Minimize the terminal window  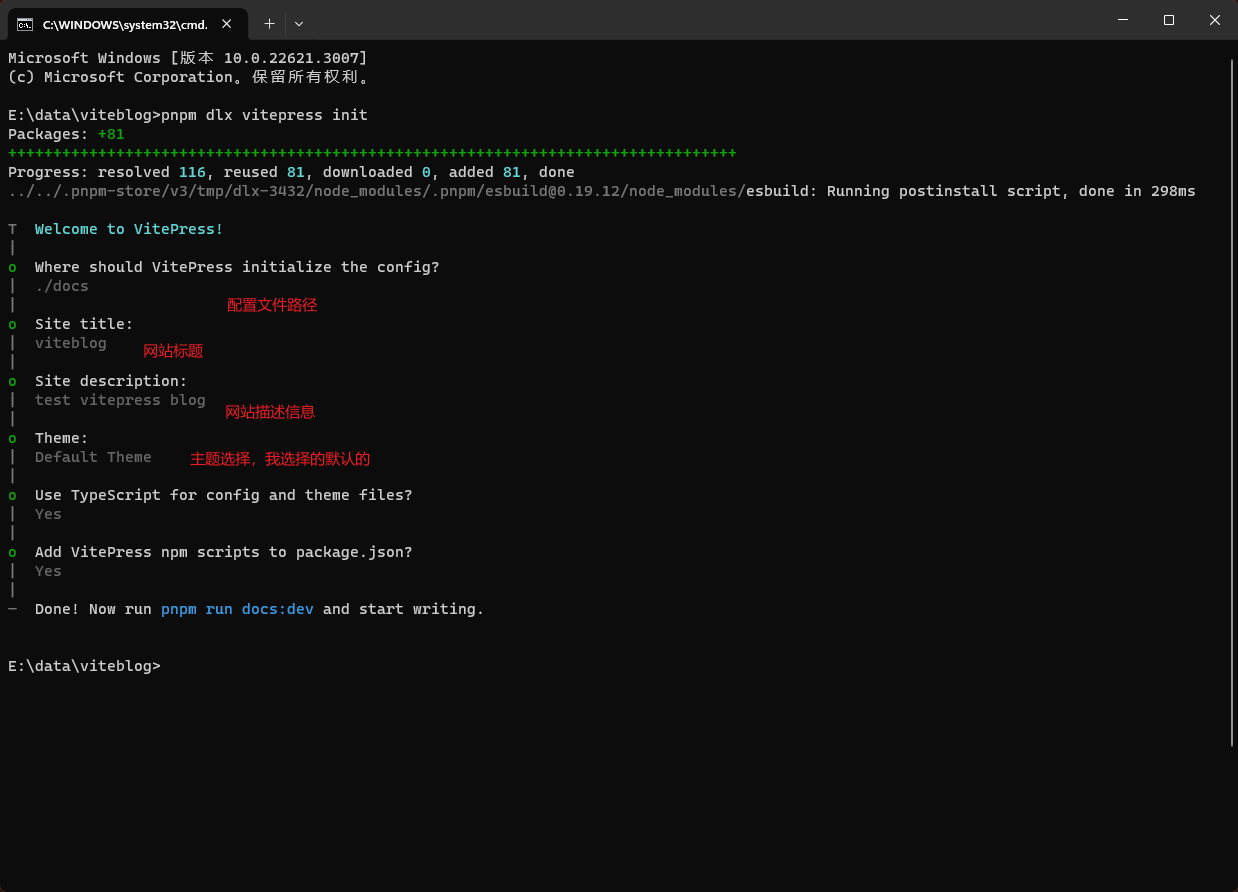pos(1122,21)
